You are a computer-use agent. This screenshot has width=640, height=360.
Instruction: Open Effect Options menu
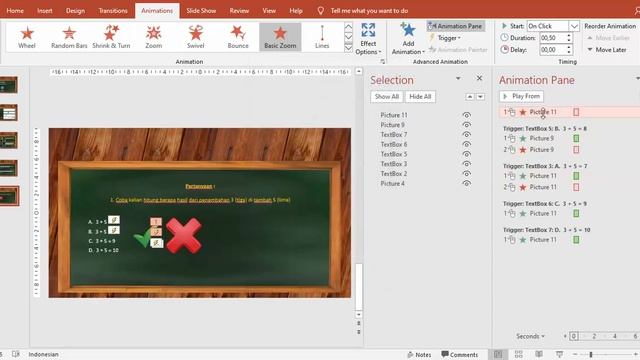pyautogui.click(x=368, y=38)
